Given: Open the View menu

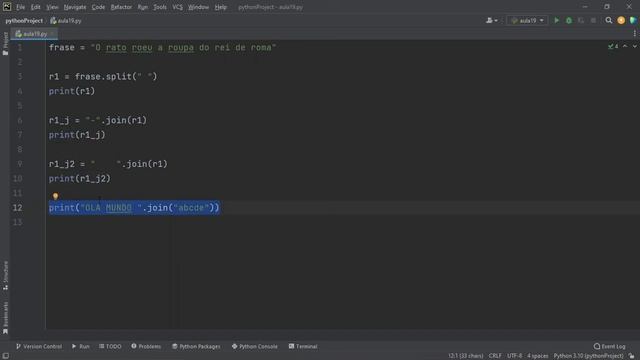Looking at the screenshot, I should pos(52,7).
